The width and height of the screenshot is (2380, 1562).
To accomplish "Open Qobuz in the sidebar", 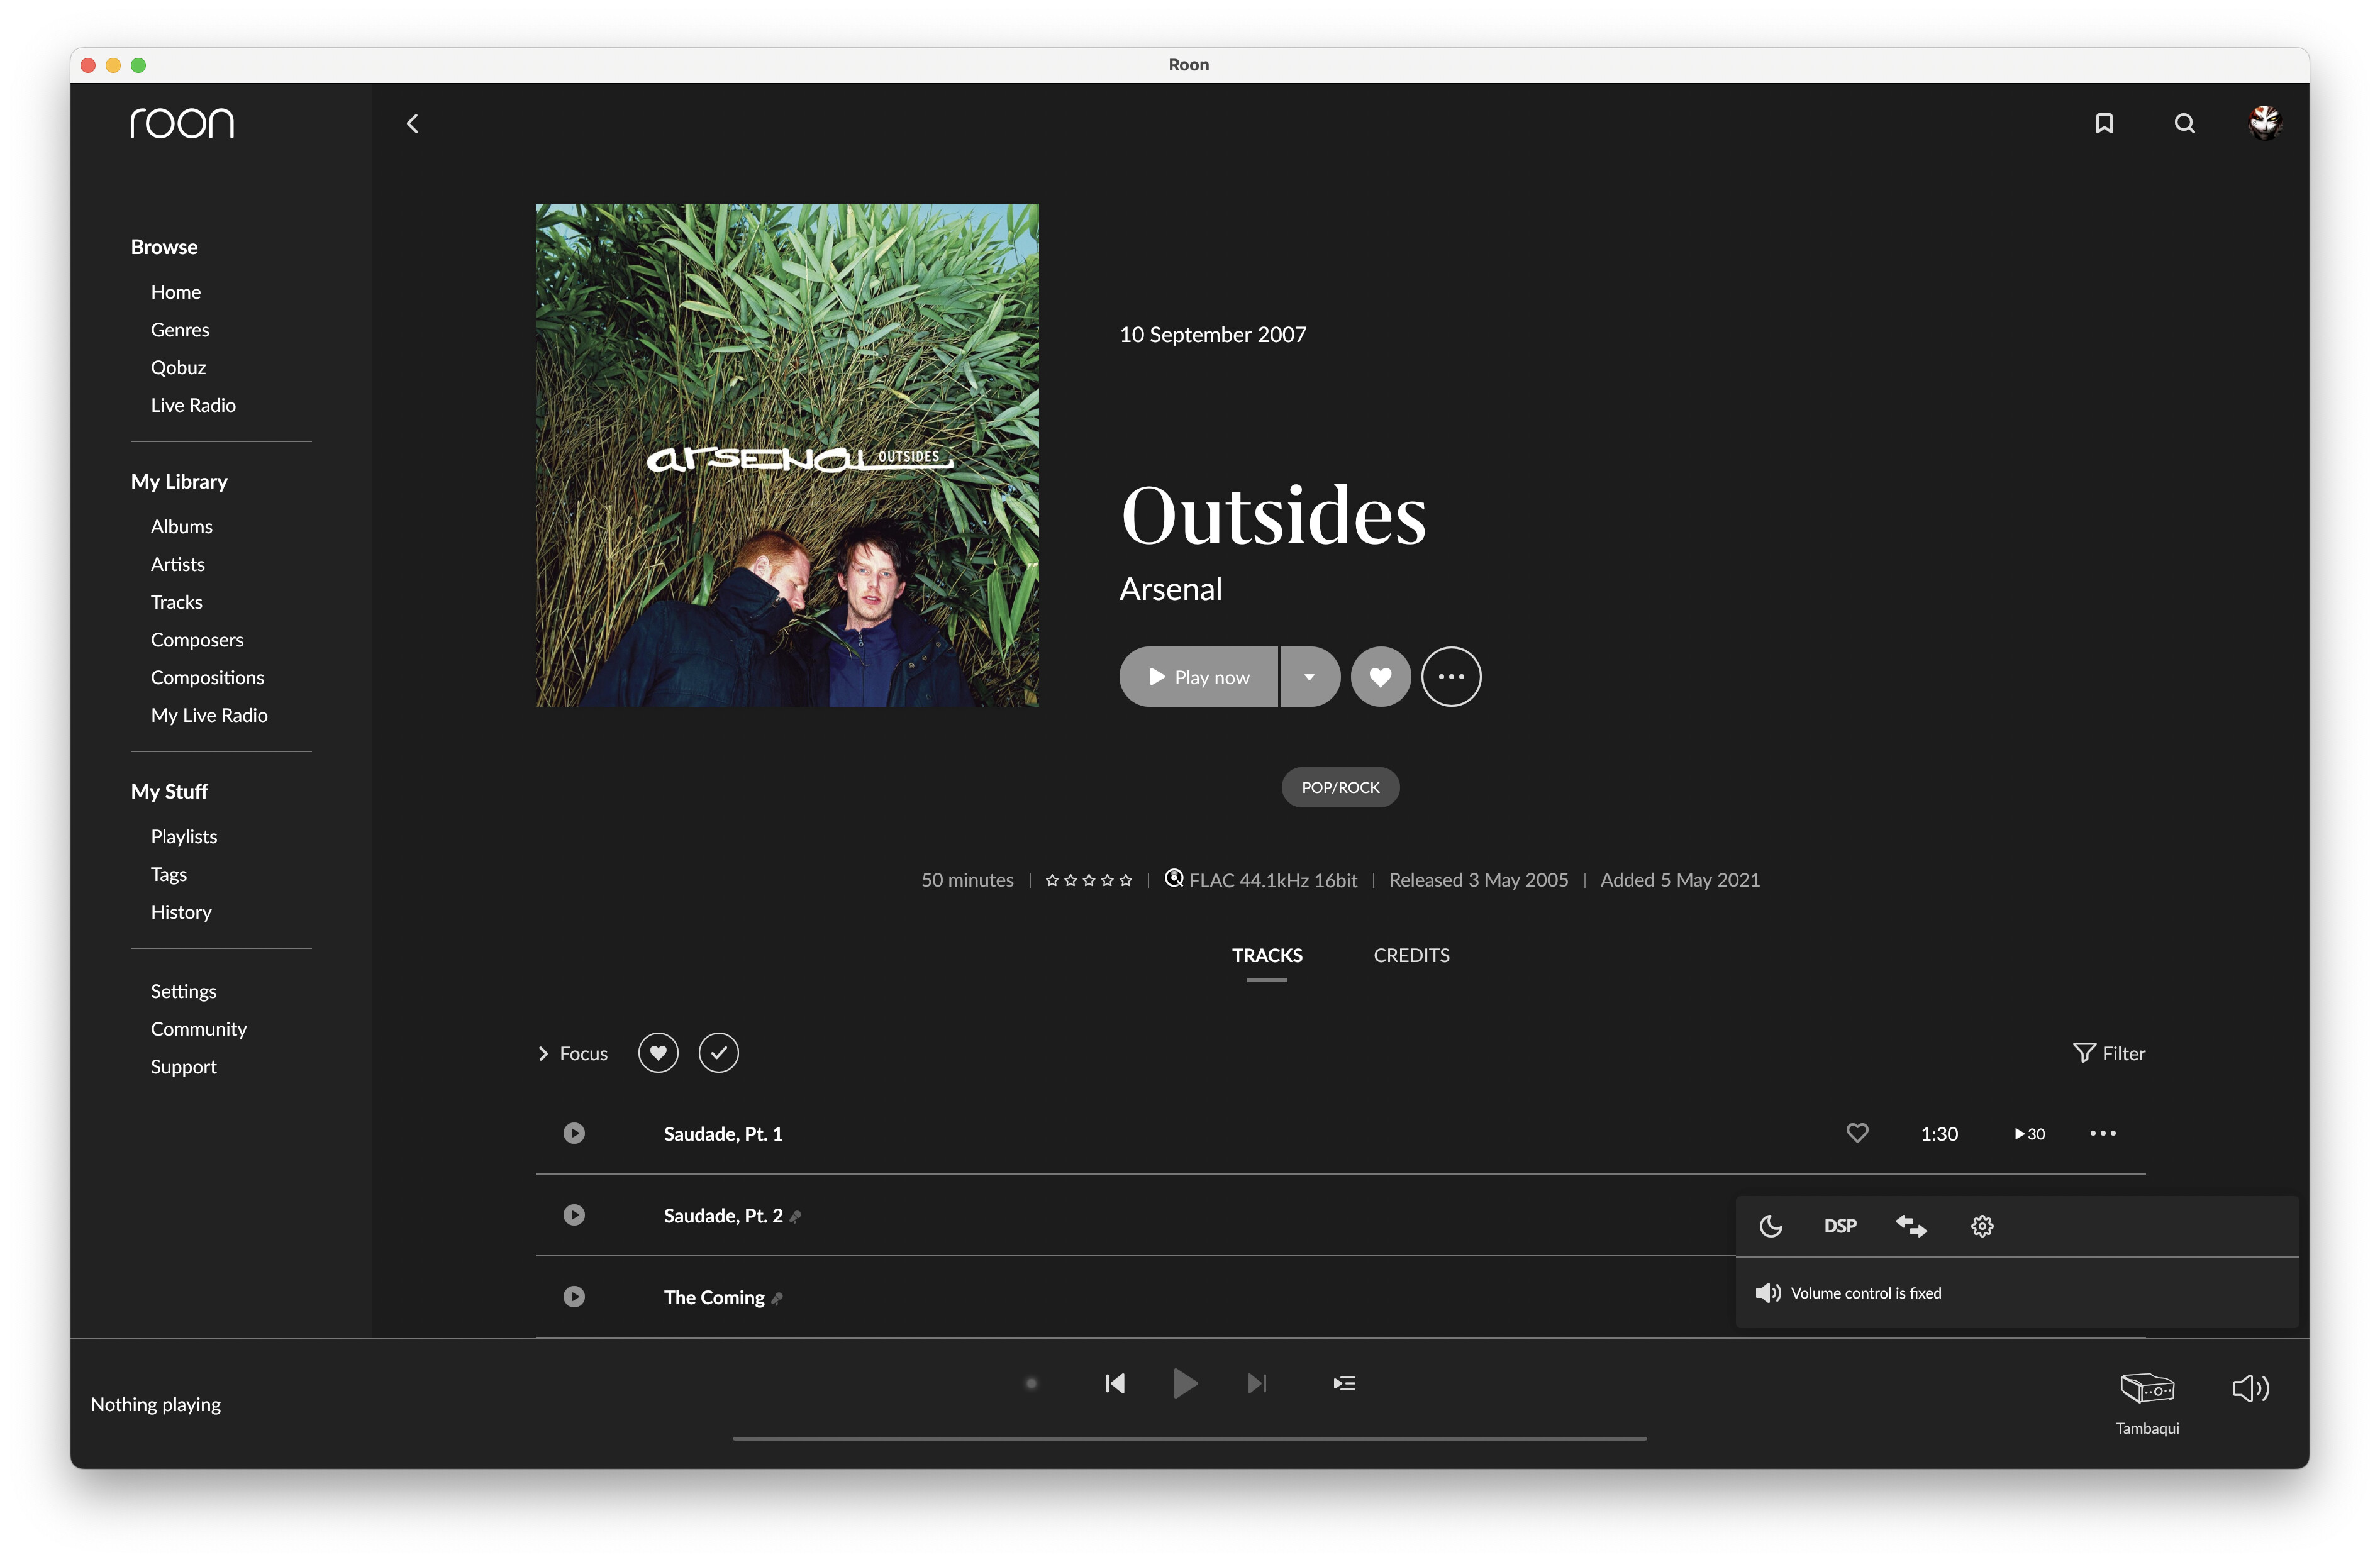I will (178, 367).
